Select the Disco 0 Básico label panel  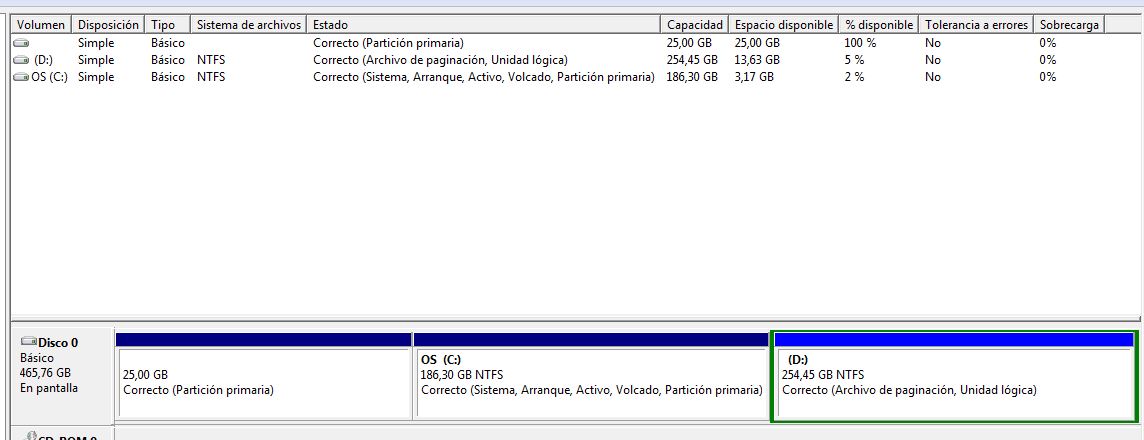pyautogui.click(x=61, y=372)
